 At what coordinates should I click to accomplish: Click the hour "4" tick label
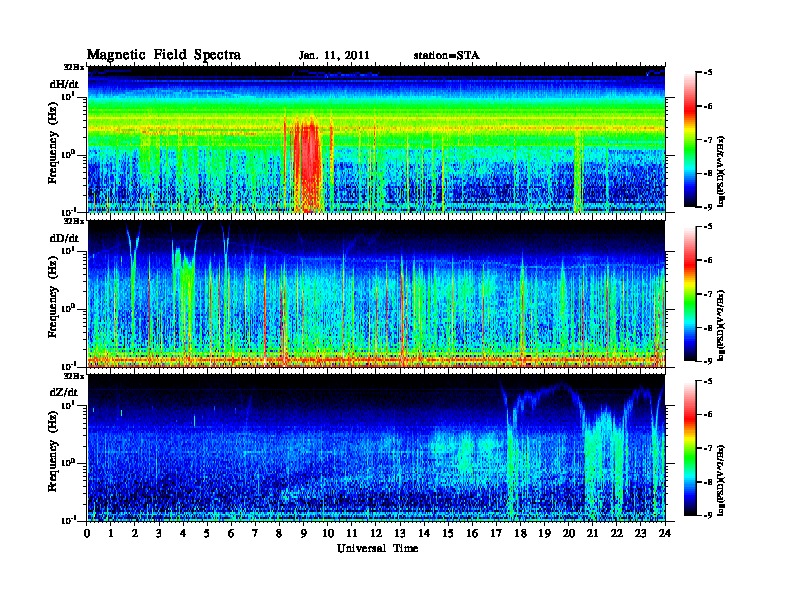[183, 533]
